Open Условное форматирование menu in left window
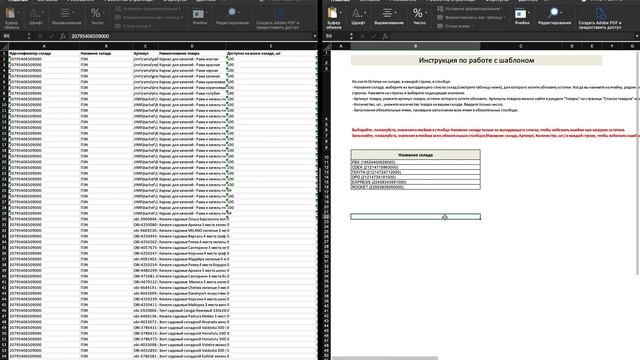The height and width of the screenshot is (360, 640). pyautogui.click(x=147, y=9)
